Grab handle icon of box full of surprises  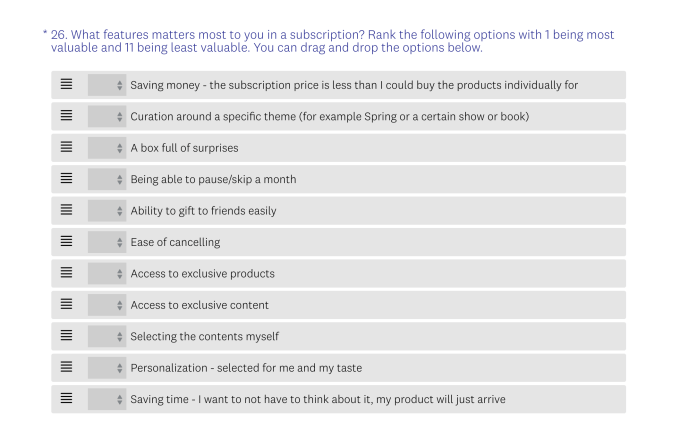click(66, 147)
